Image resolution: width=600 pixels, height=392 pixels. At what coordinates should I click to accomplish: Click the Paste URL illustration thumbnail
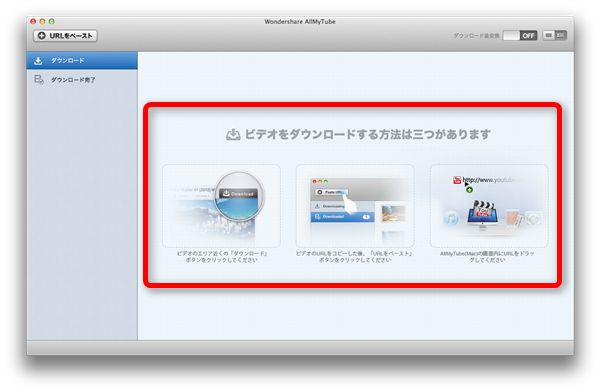pos(355,206)
